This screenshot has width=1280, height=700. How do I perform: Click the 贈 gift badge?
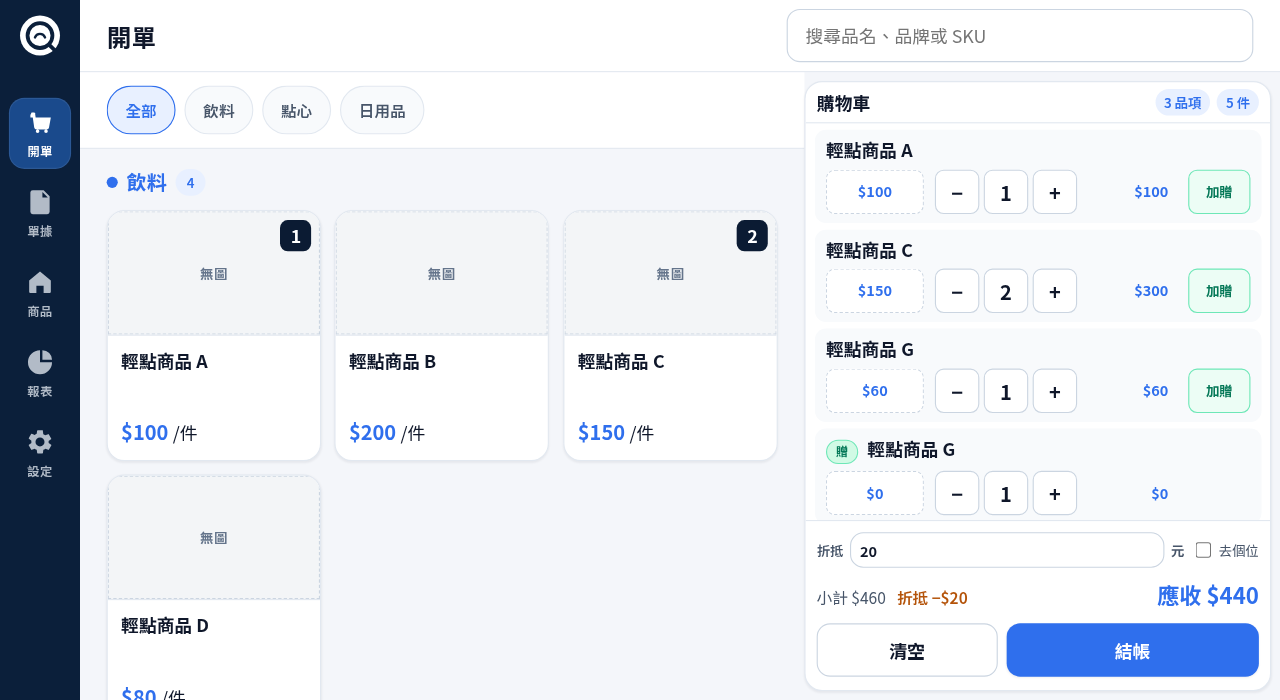[842, 451]
